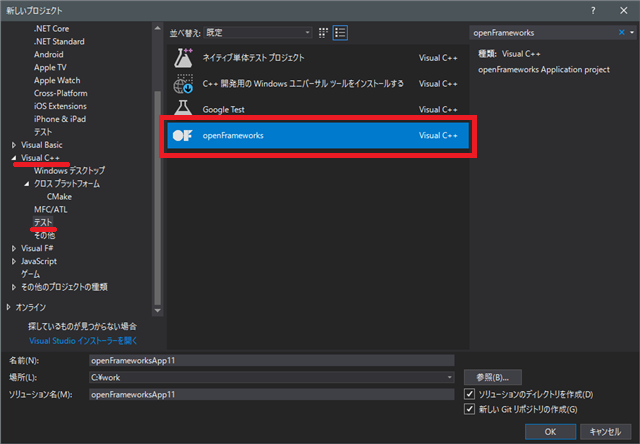
Task: Open the location C:¥work dropdown
Action: click(449, 377)
